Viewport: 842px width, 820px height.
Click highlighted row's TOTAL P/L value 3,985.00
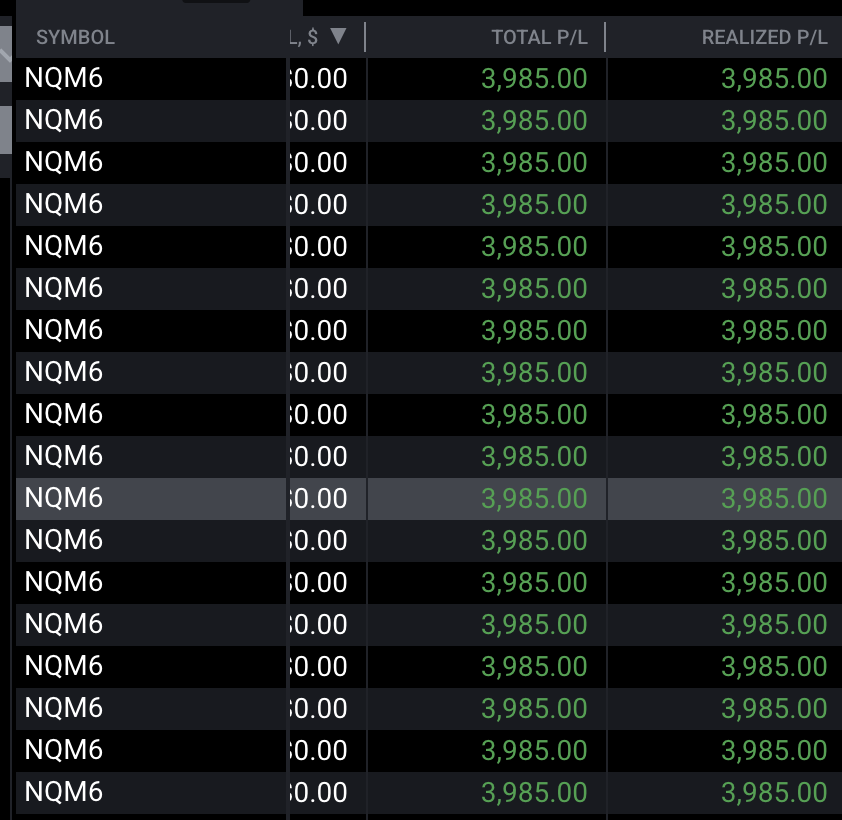pyautogui.click(x=534, y=499)
